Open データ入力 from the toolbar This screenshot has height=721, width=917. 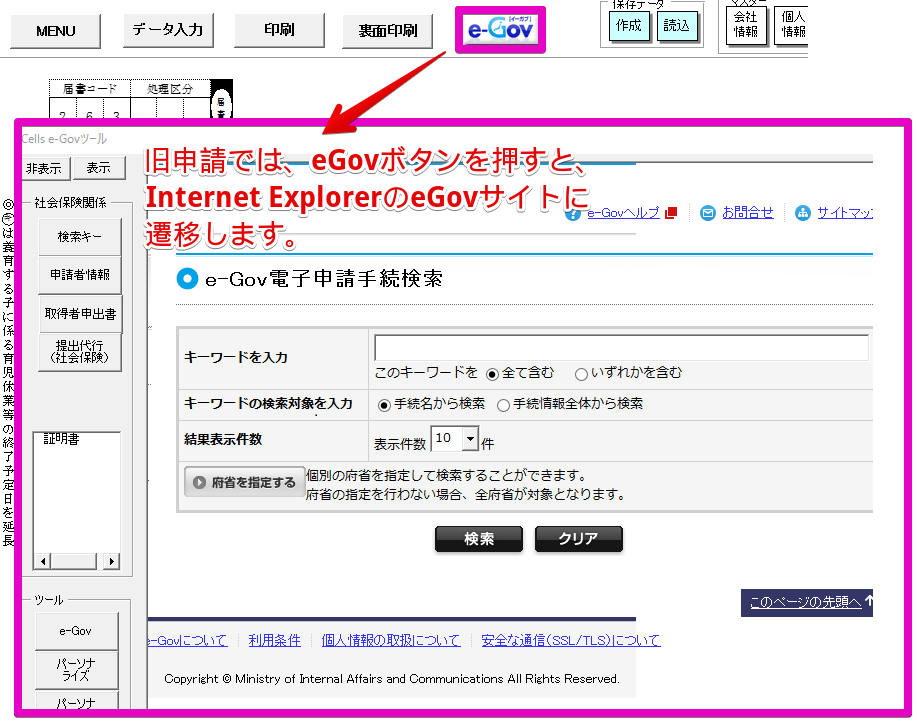tap(168, 30)
